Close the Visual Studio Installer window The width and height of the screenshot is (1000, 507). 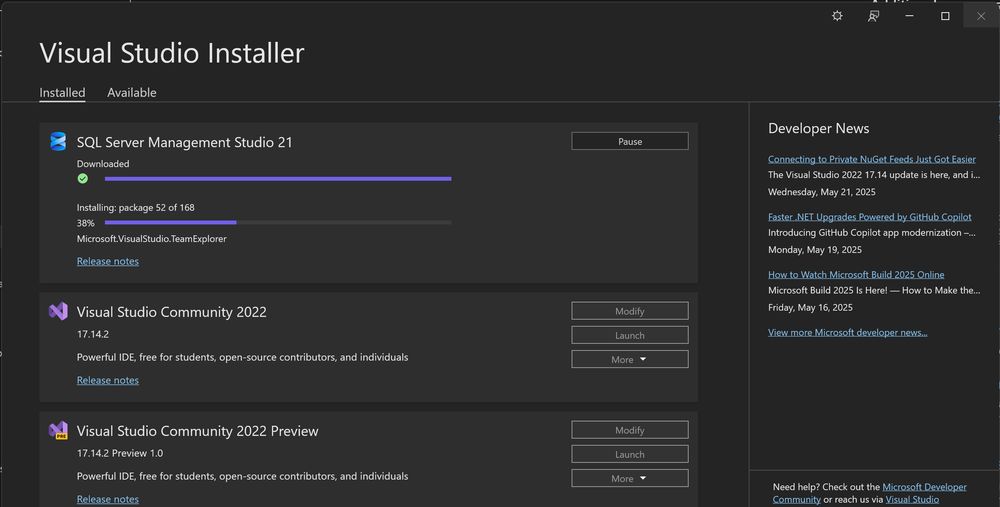tap(981, 16)
